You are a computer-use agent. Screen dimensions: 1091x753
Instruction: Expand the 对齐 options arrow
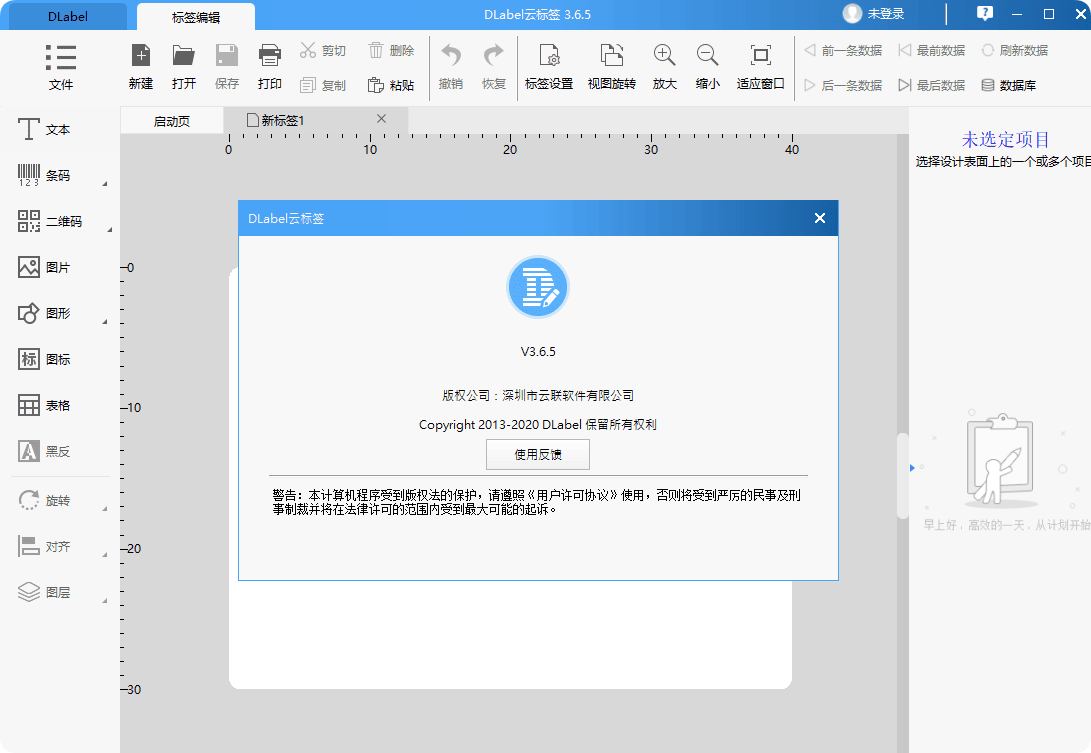[x=105, y=555]
